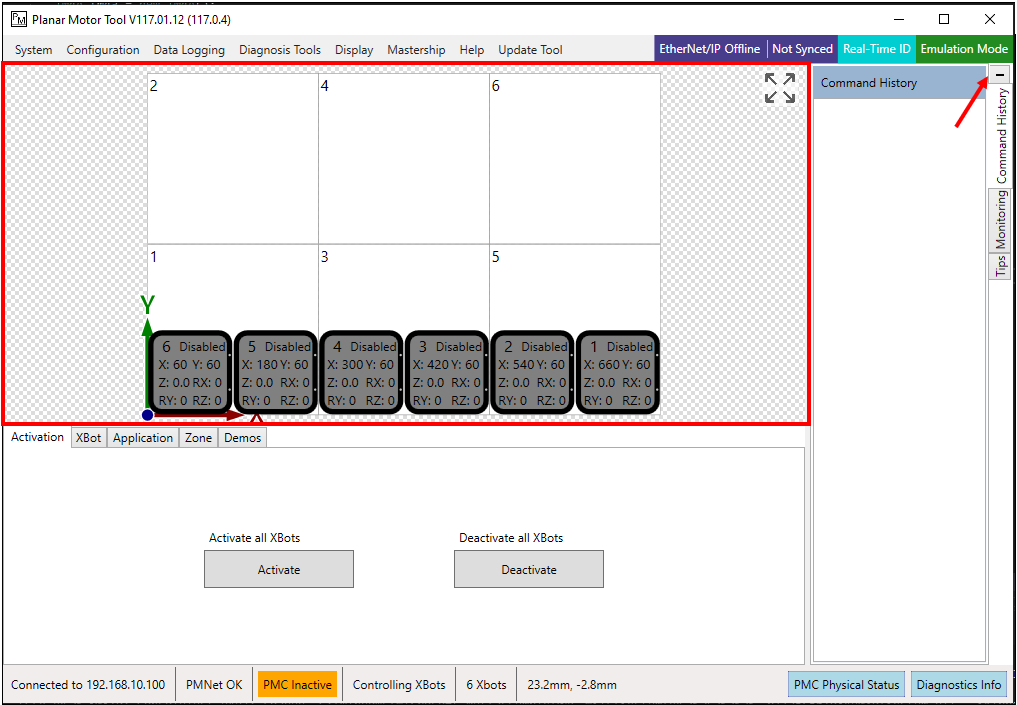
Task: Select XBot 4 on the flyway
Action: pyautogui.click(x=361, y=373)
